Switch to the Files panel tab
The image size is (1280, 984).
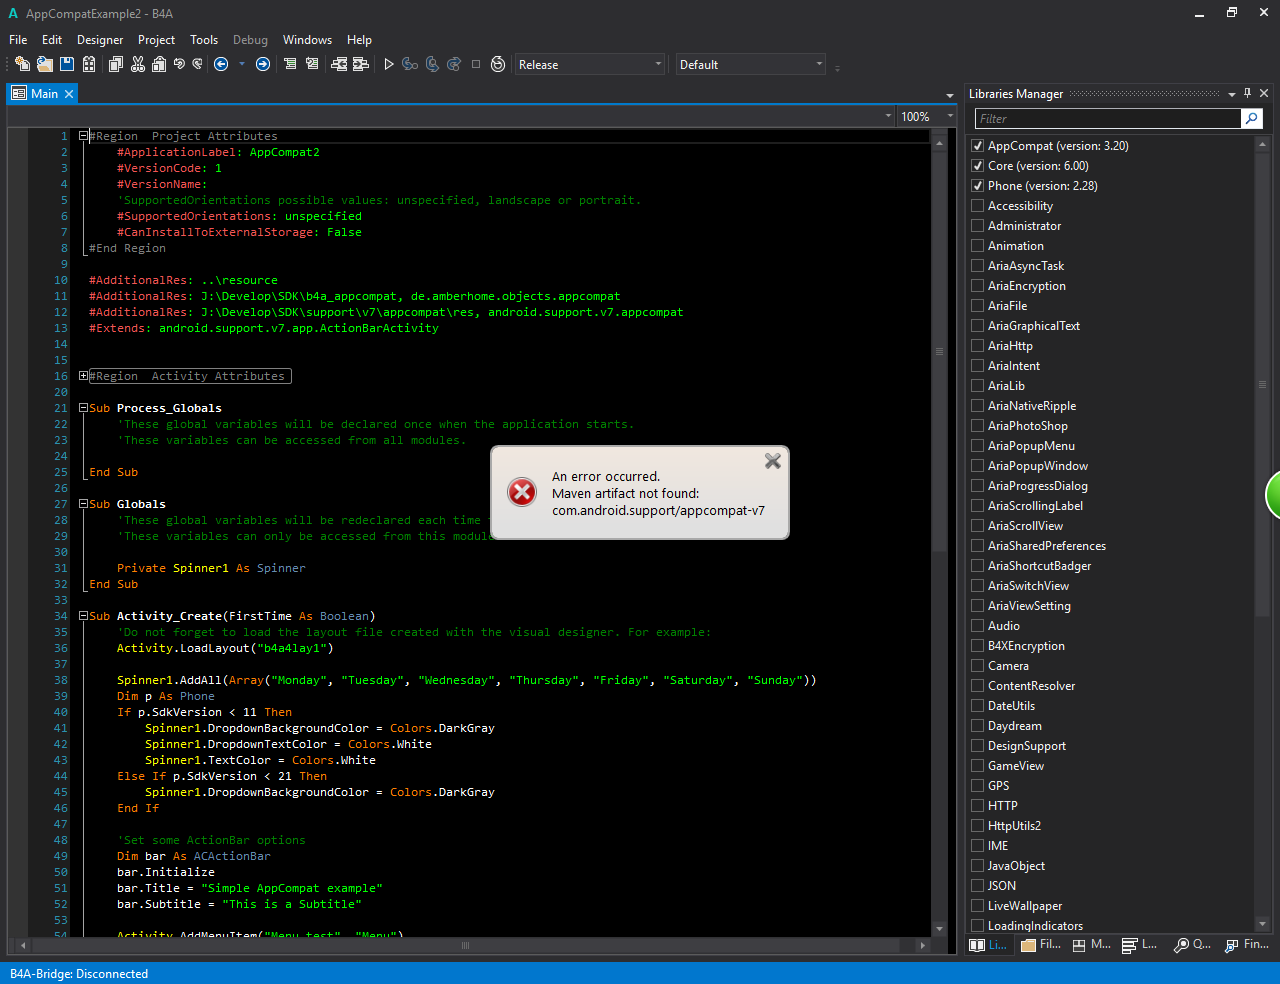(x=1041, y=944)
